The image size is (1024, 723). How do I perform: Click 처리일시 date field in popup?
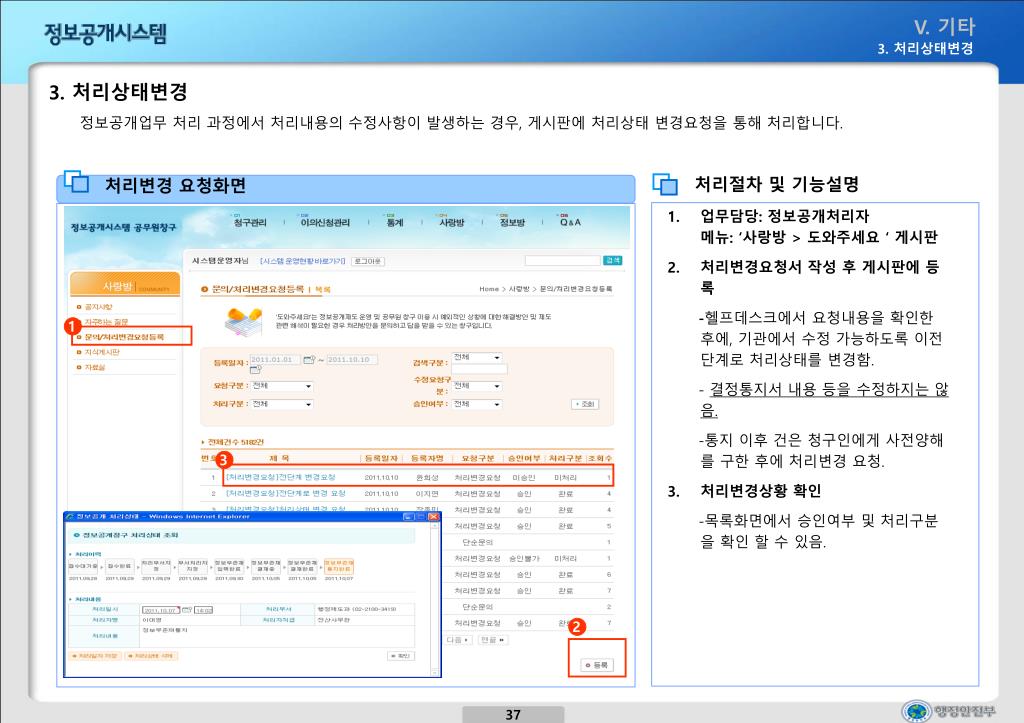(x=161, y=610)
